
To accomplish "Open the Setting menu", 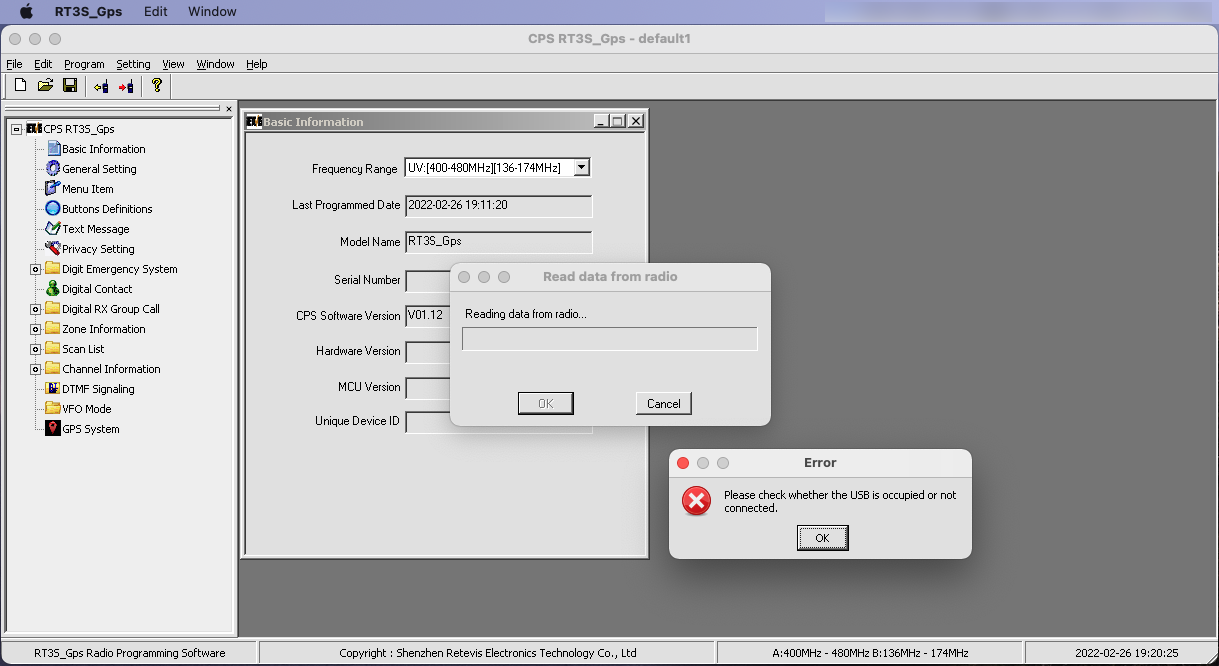I will (133, 64).
